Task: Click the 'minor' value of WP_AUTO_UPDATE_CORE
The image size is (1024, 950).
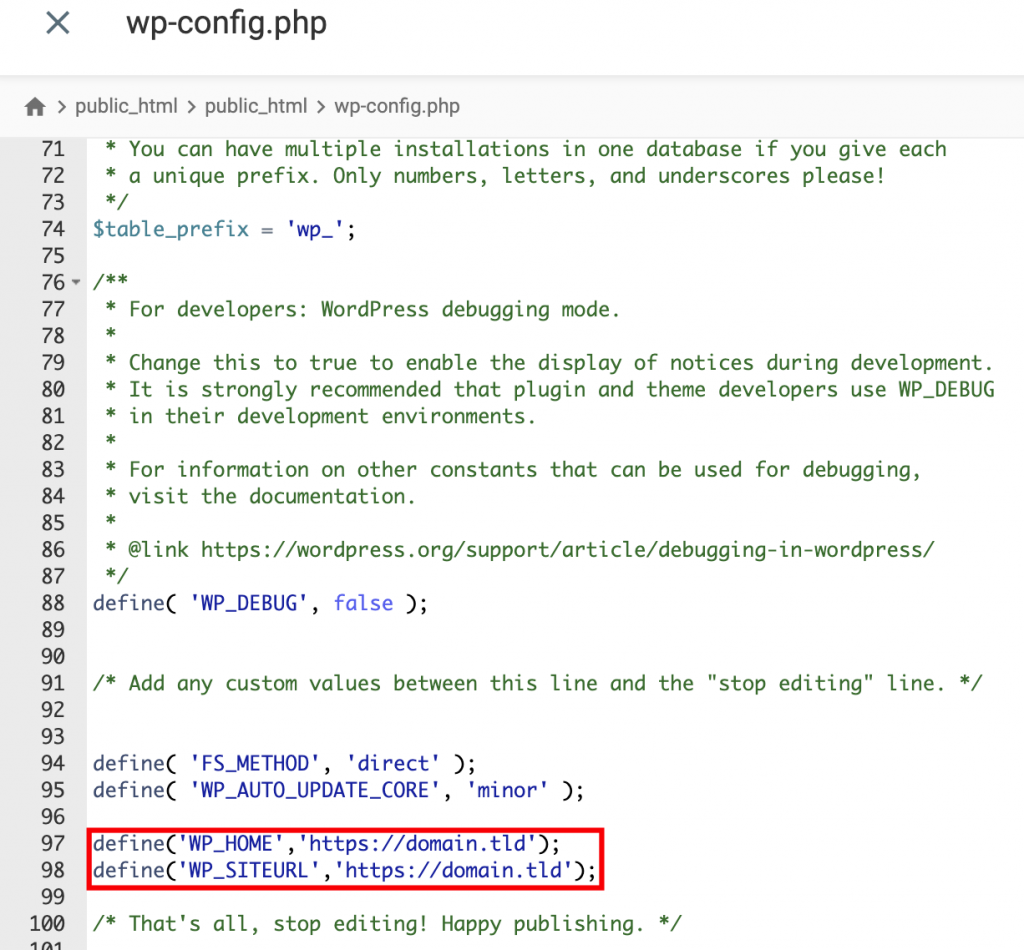Action: pos(507,790)
